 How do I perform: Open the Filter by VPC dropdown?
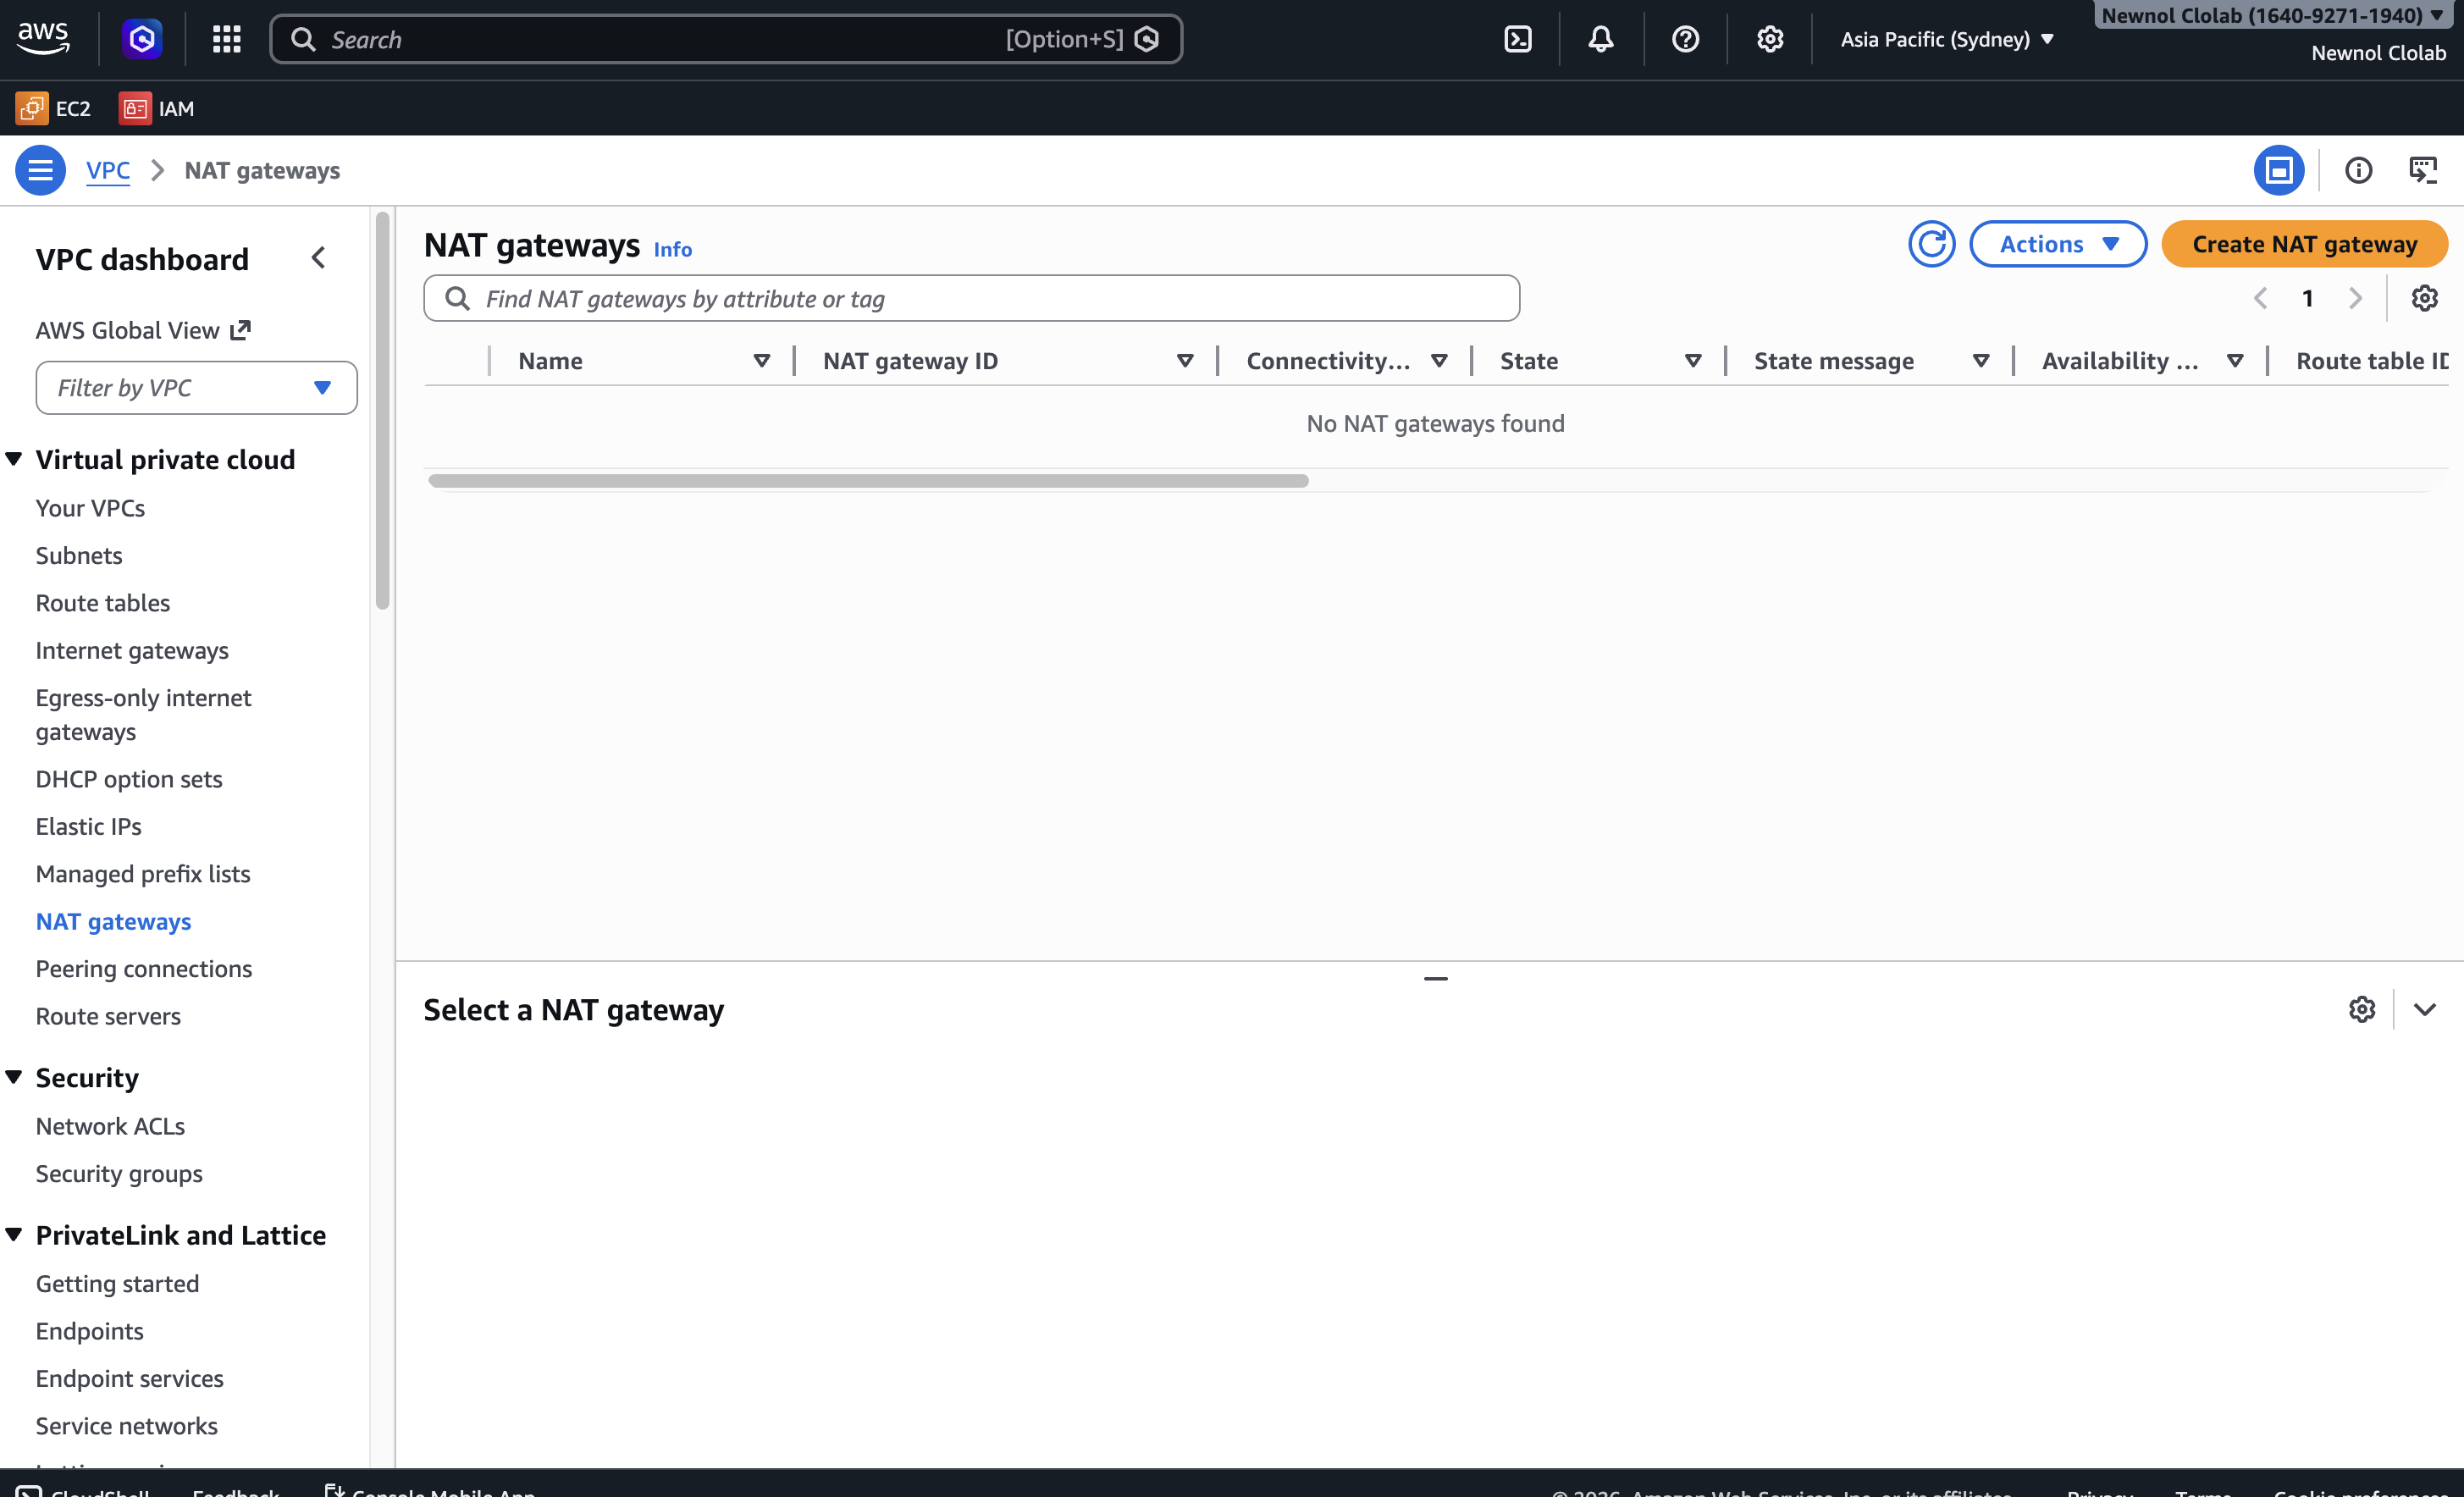[196, 387]
